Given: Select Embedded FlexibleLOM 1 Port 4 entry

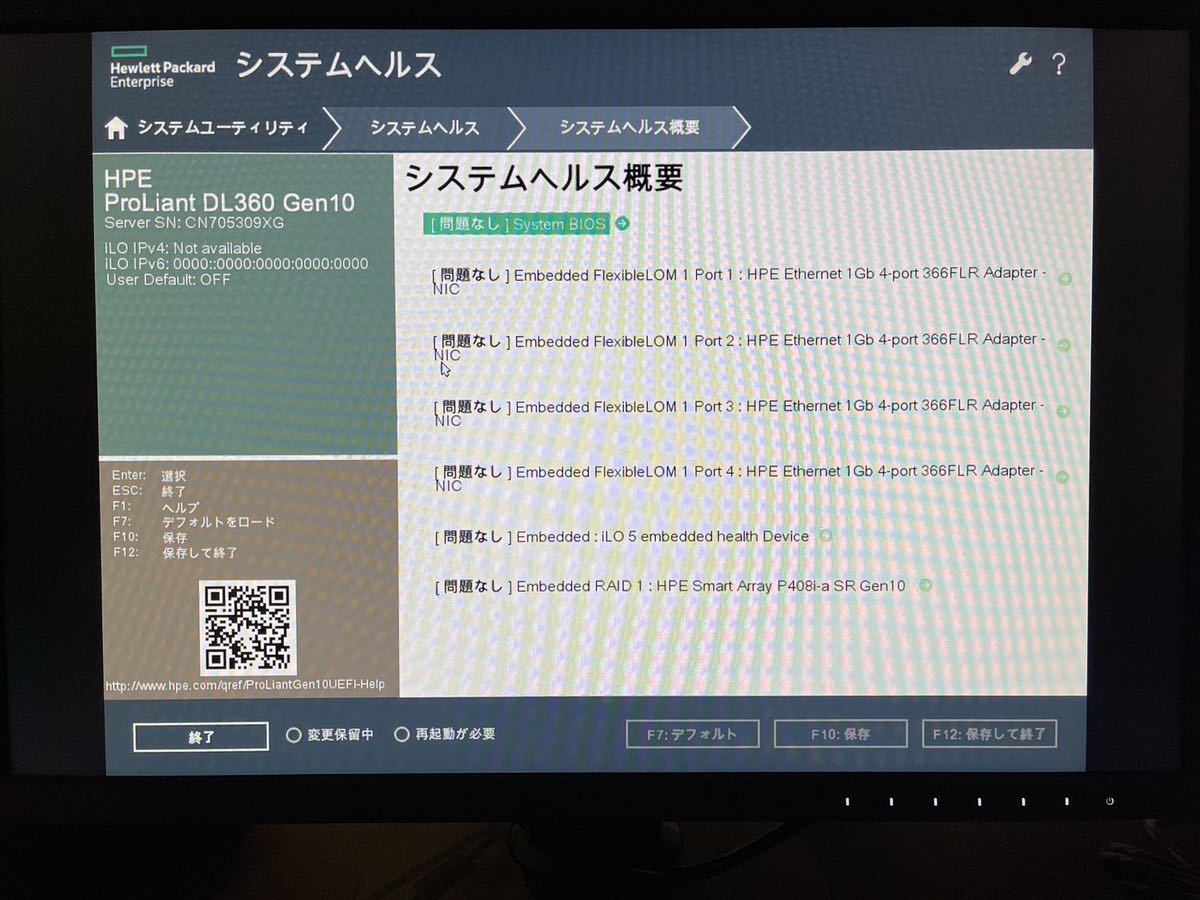Looking at the screenshot, I should point(739,478).
